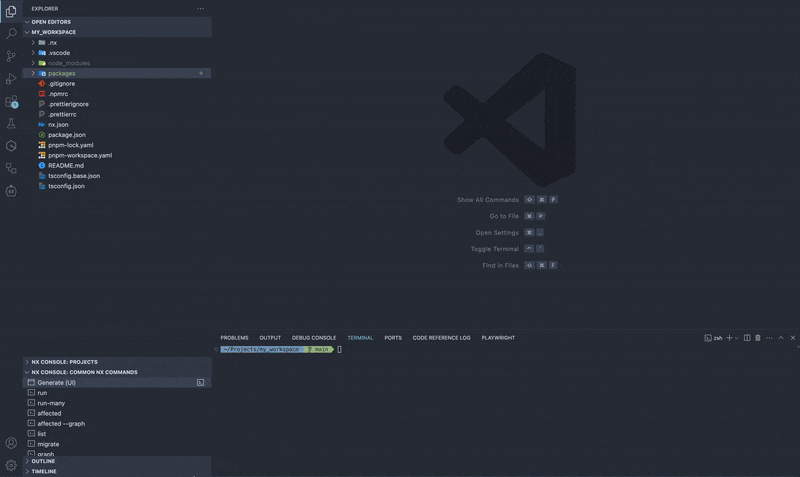Viewport: 800px width, 477px height.
Task: Expand the node_modules folder chevron
Action: [33, 63]
